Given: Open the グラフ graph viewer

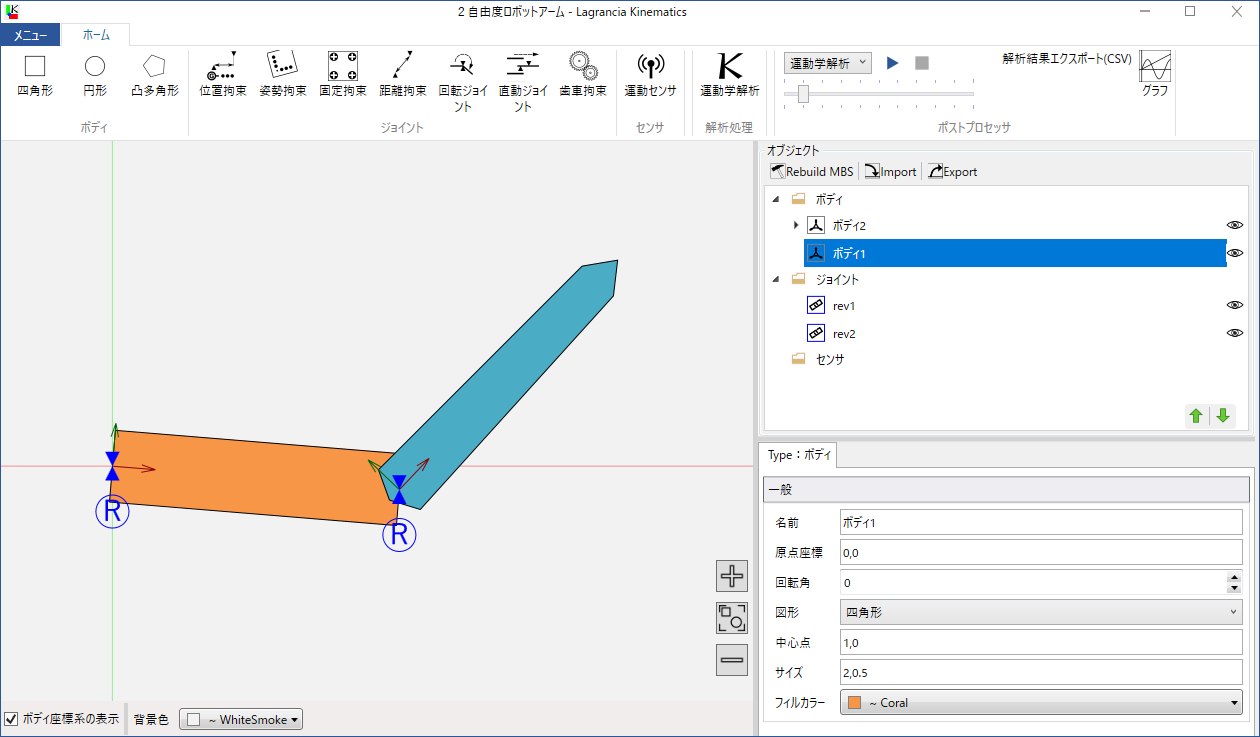Looking at the screenshot, I should [1155, 75].
